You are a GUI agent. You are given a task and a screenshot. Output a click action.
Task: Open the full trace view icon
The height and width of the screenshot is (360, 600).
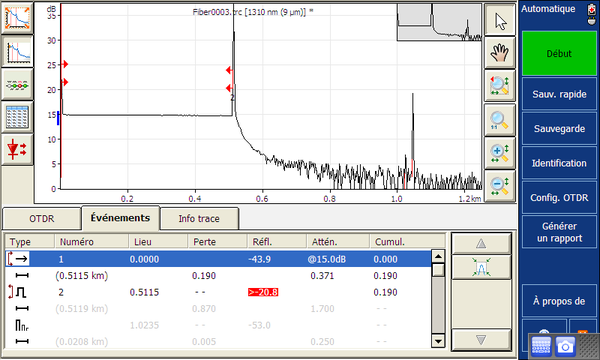click(17, 18)
